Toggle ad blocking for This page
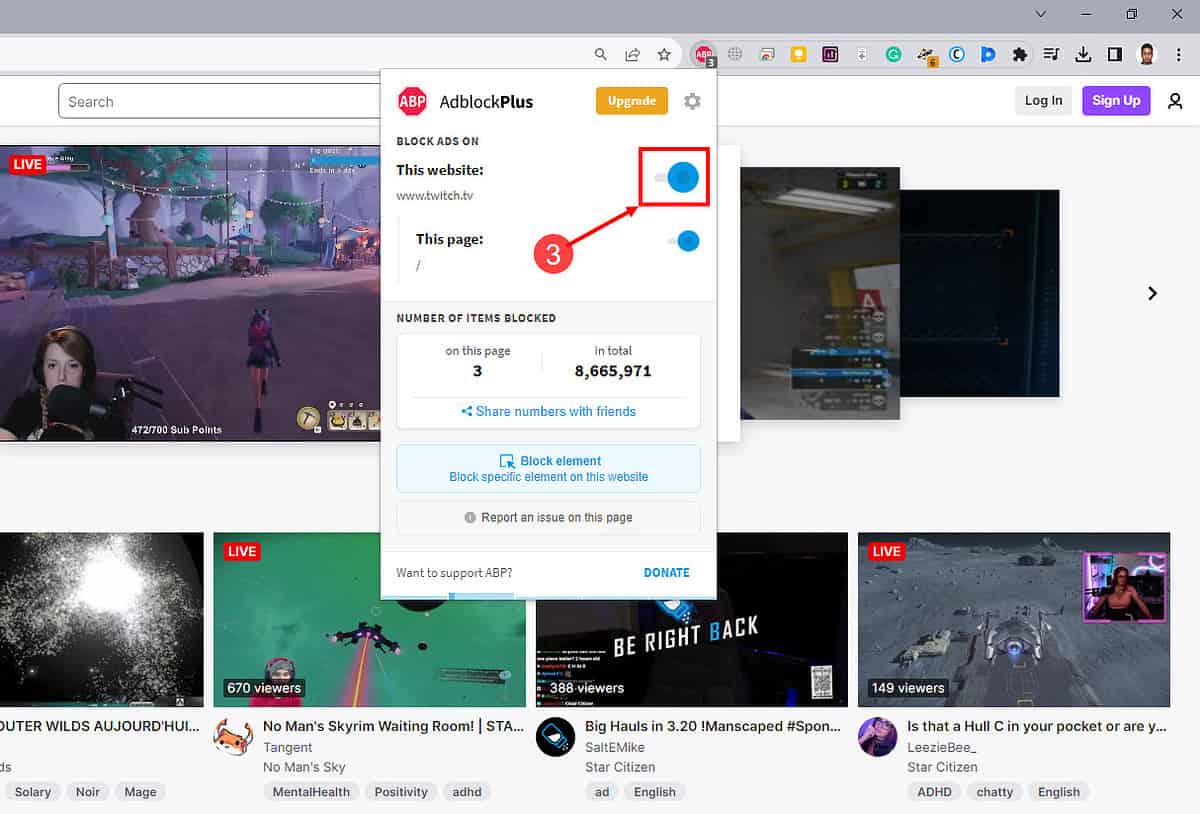 (x=683, y=241)
